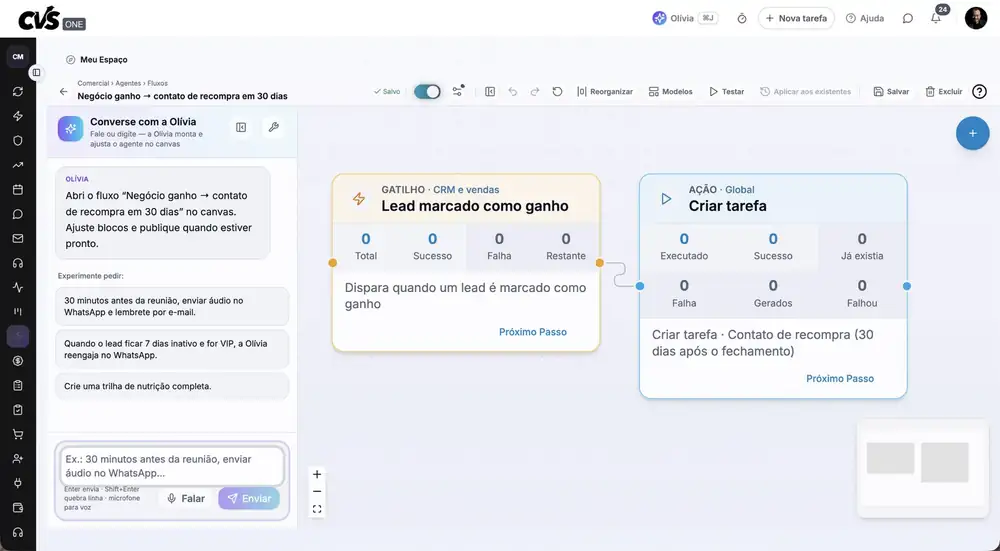Run the flow with Testar
The height and width of the screenshot is (551, 1000).
[x=726, y=92]
